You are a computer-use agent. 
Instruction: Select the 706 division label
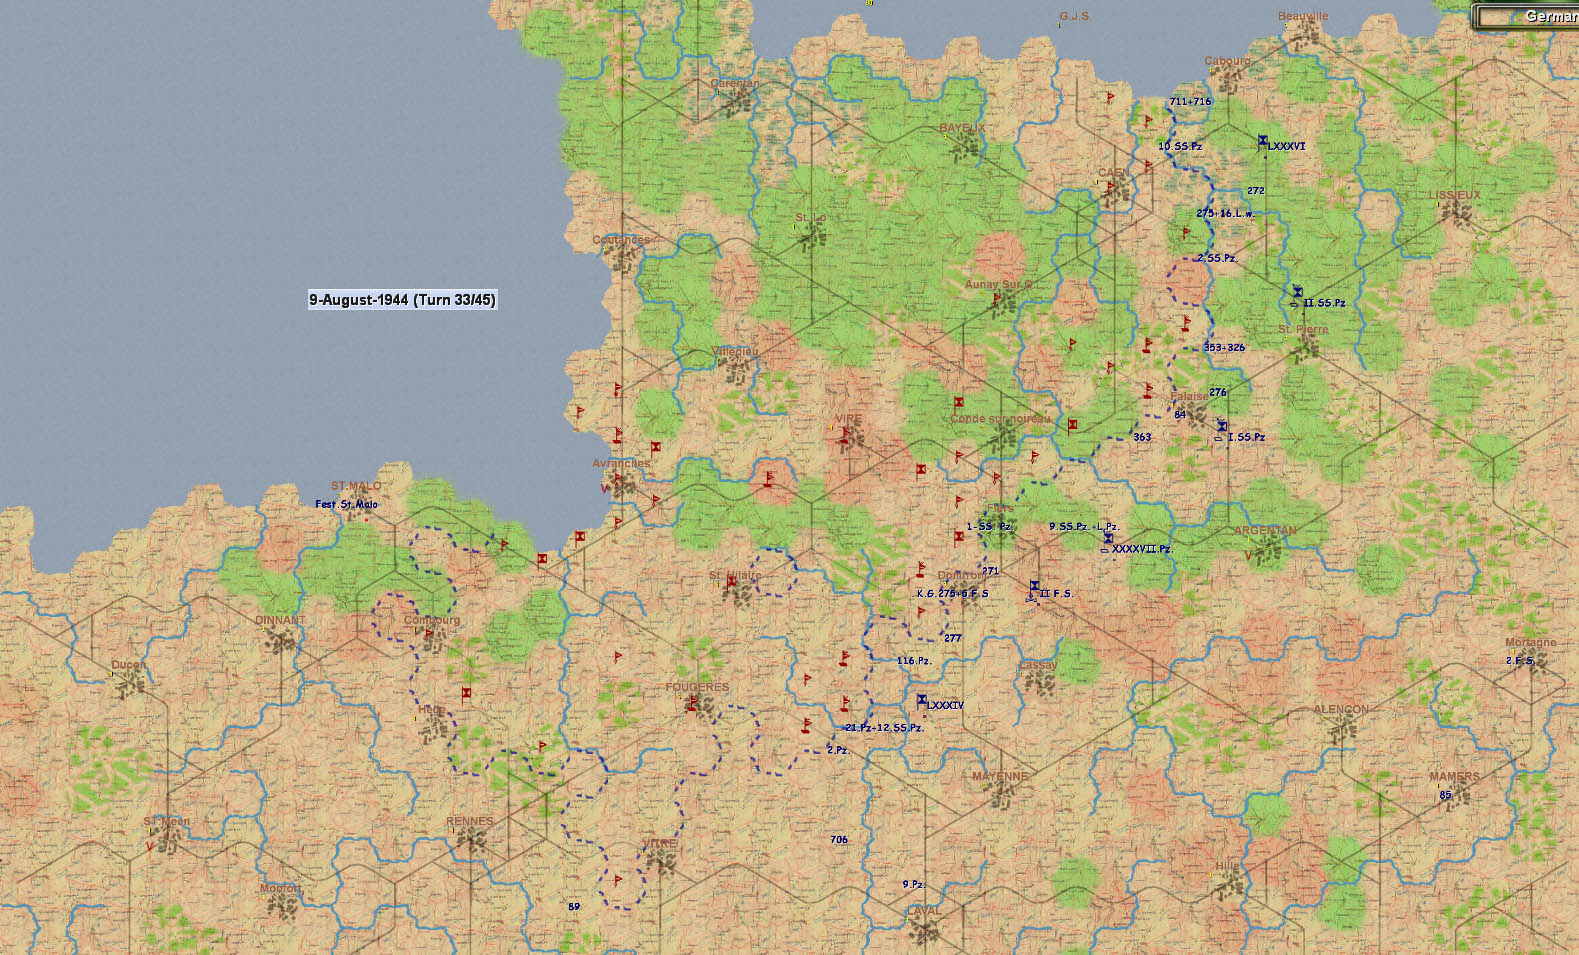pos(839,840)
